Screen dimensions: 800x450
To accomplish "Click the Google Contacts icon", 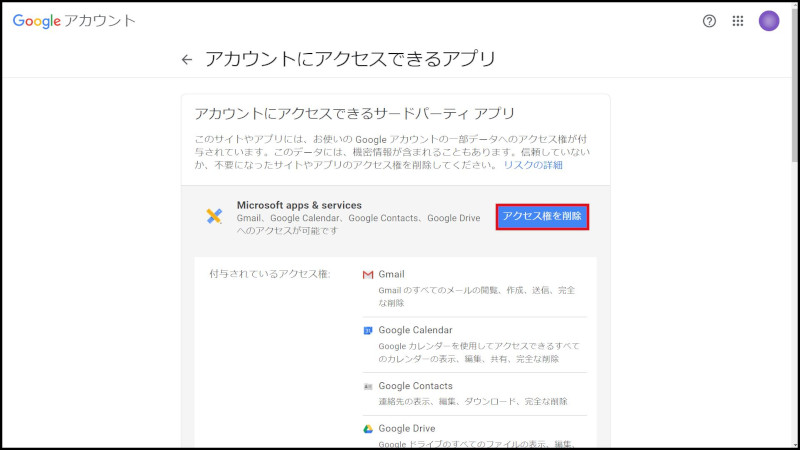I will click(368, 386).
